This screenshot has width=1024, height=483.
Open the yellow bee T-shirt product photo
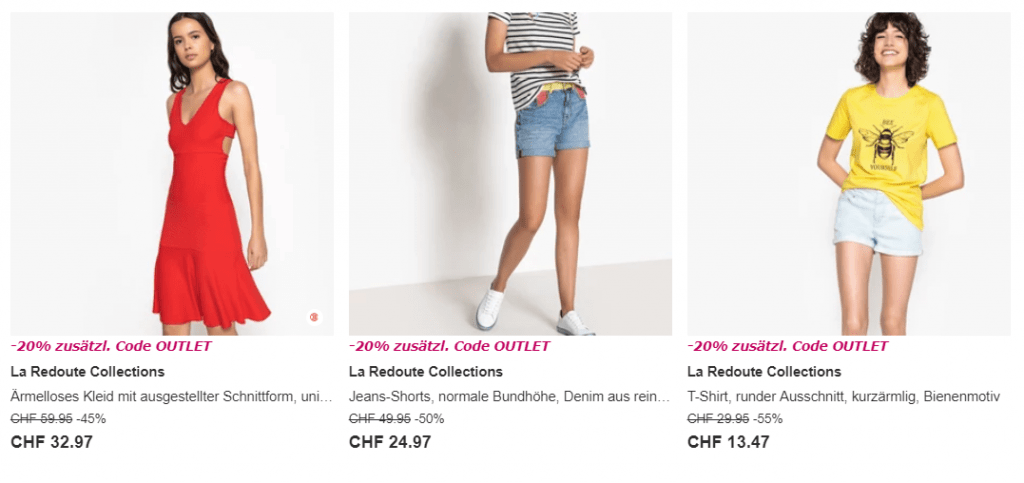pos(848,173)
